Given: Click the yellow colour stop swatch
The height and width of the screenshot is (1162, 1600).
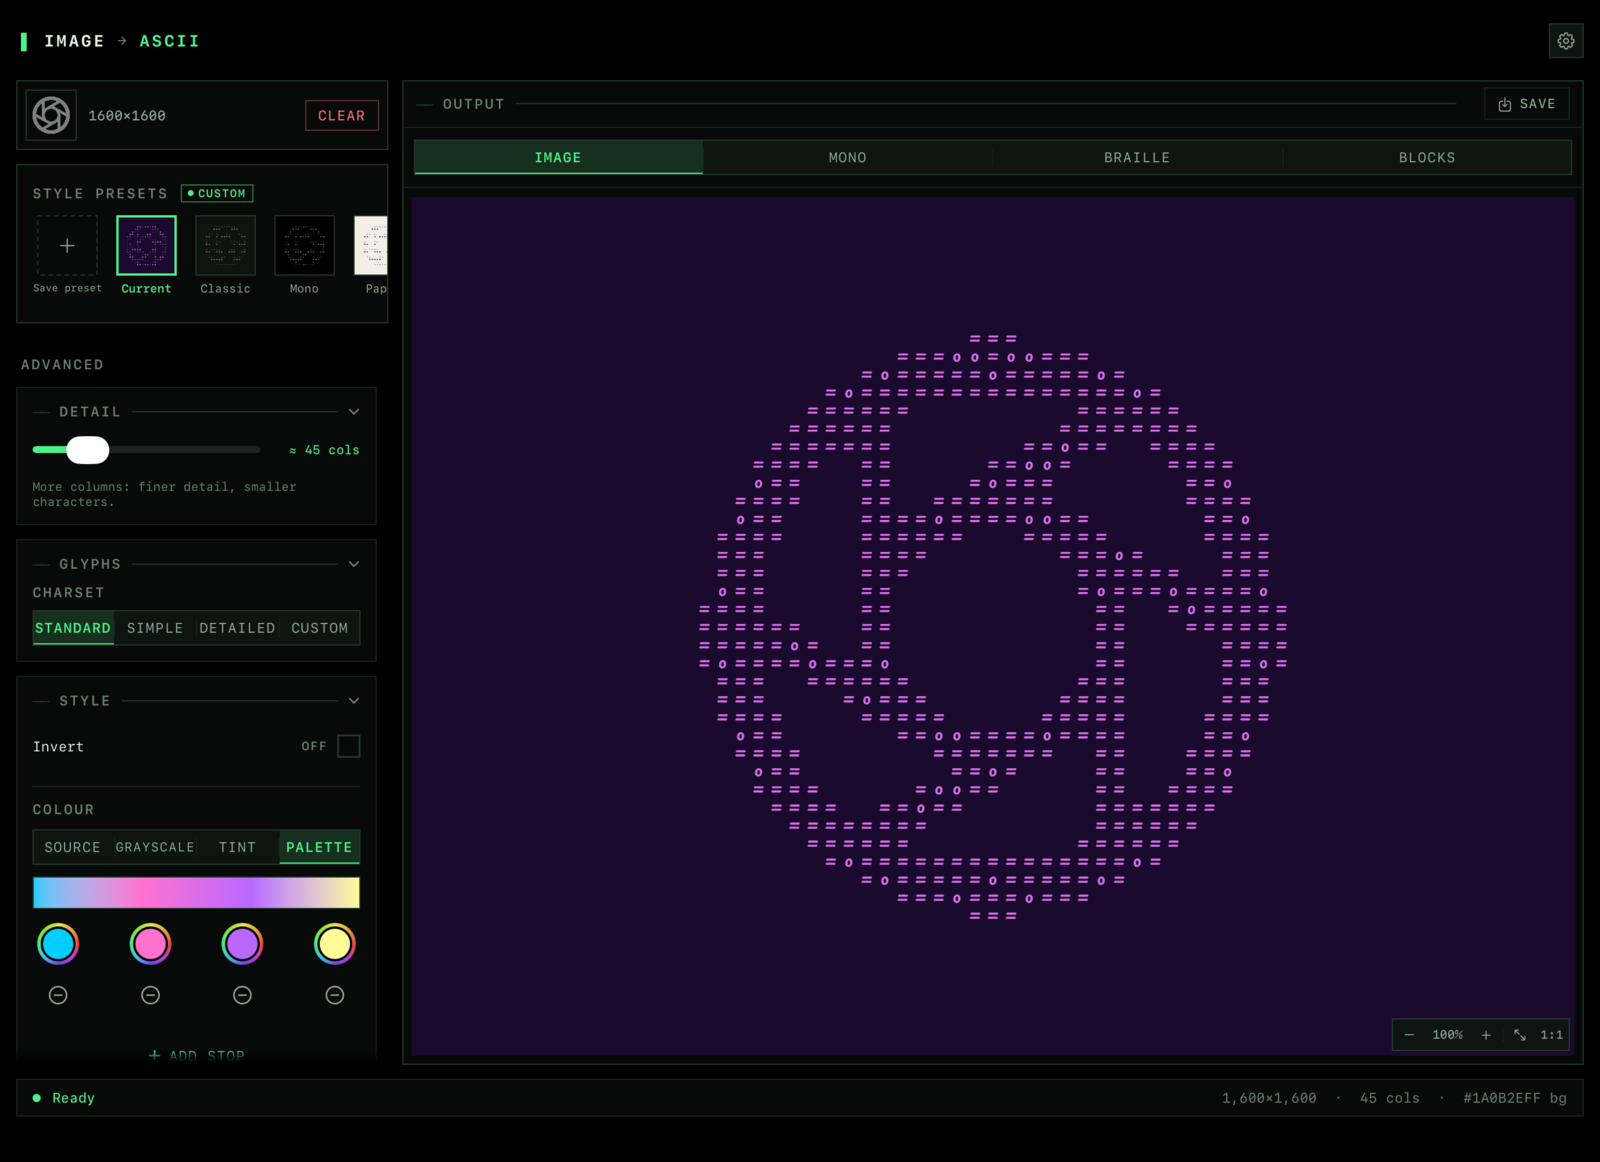Looking at the screenshot, I should [335, 944].
